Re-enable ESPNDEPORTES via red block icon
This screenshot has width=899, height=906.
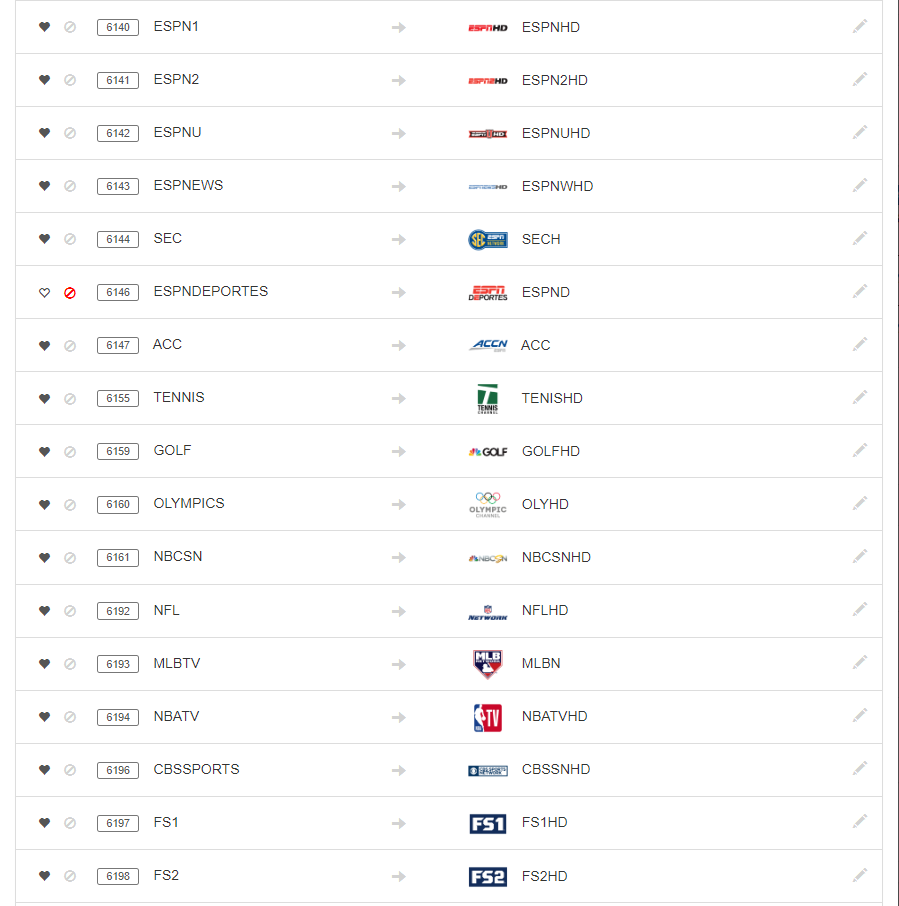70,293
